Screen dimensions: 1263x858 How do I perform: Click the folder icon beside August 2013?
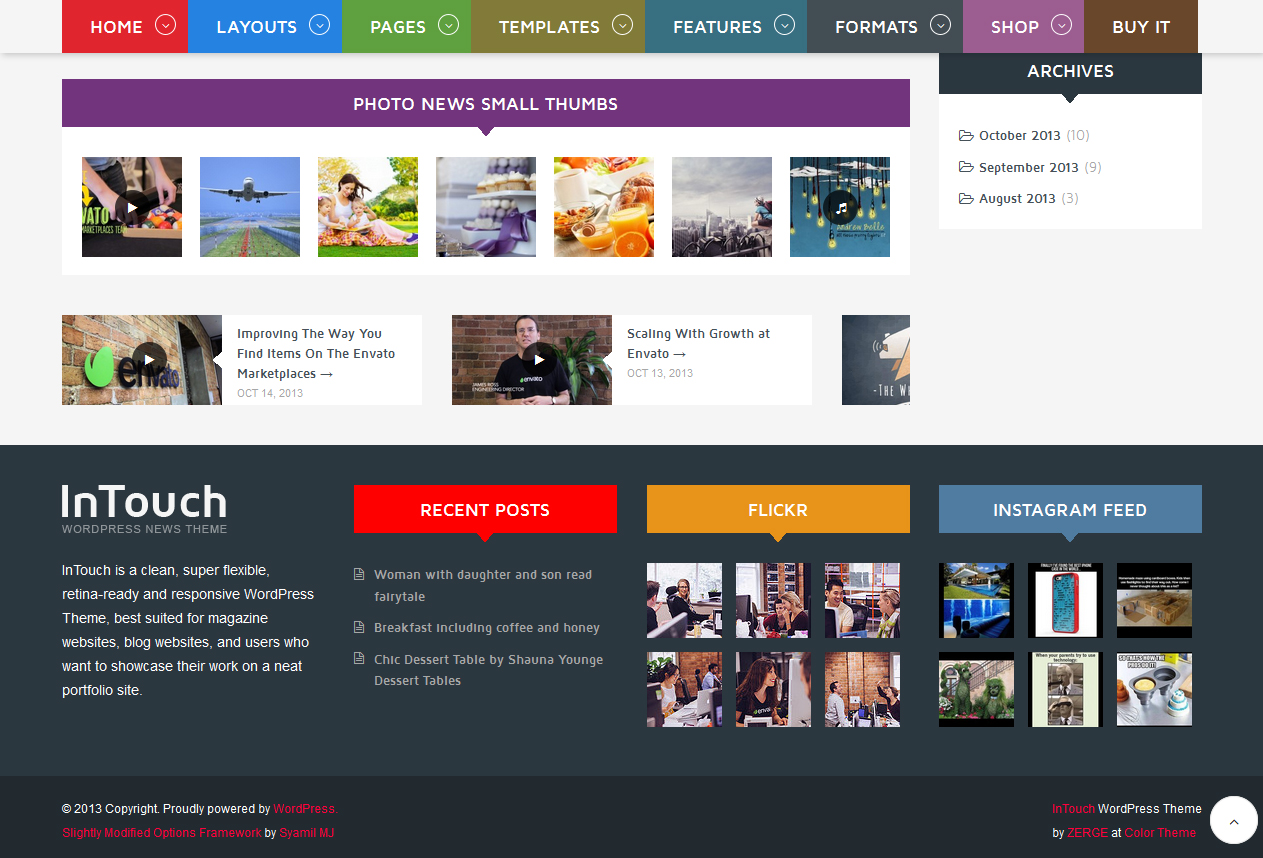point(965,198)
